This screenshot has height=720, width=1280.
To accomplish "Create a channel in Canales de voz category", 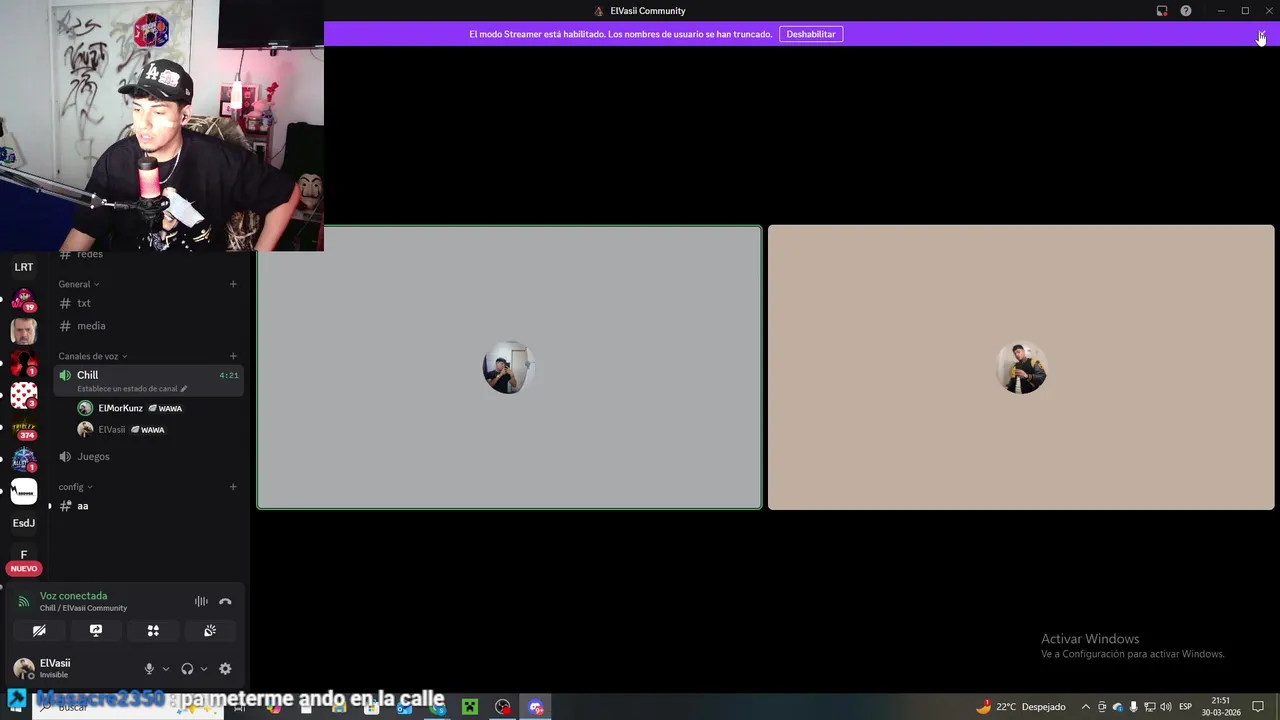I will [233, 356].
